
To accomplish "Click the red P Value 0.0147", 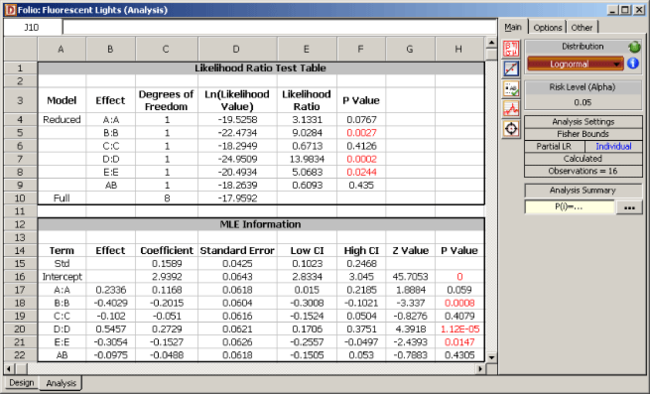I will click(459, 342).
